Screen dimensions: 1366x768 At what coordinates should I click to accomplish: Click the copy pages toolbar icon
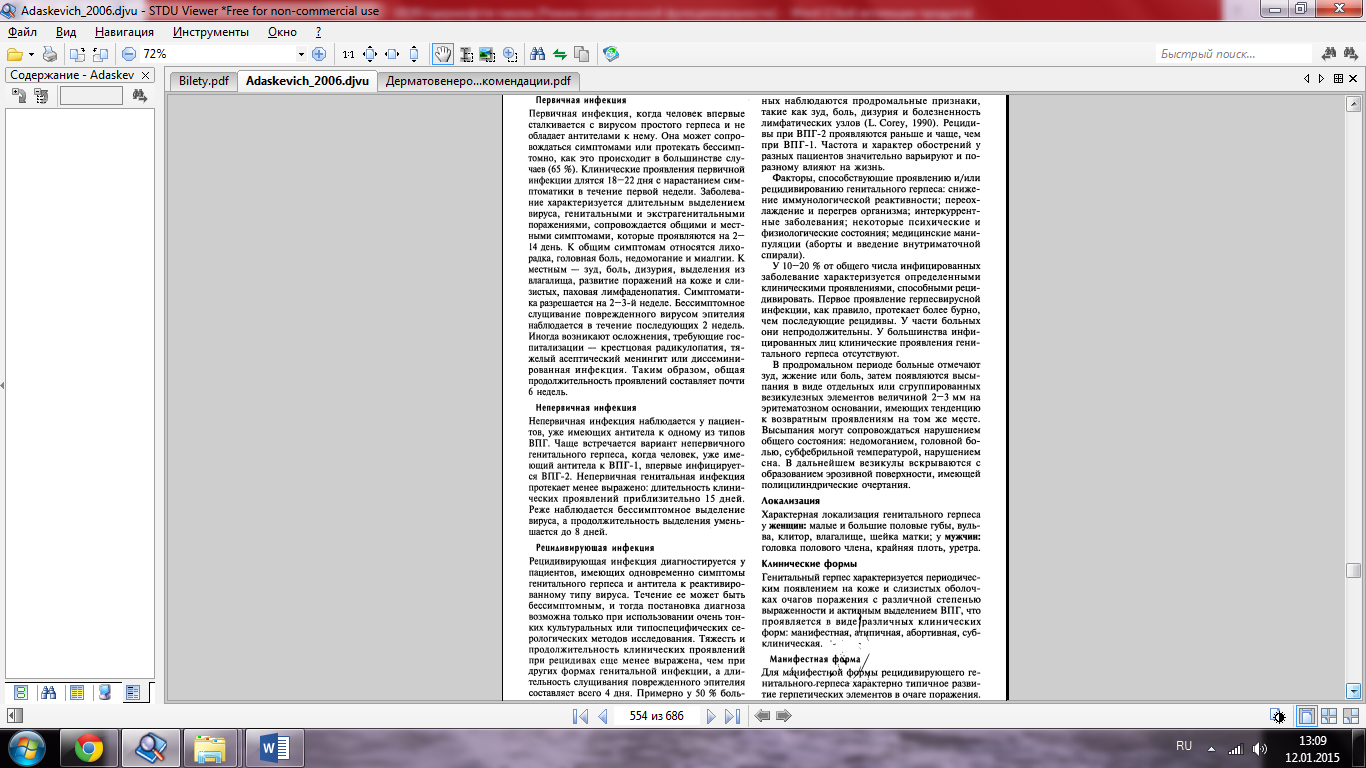582,54
